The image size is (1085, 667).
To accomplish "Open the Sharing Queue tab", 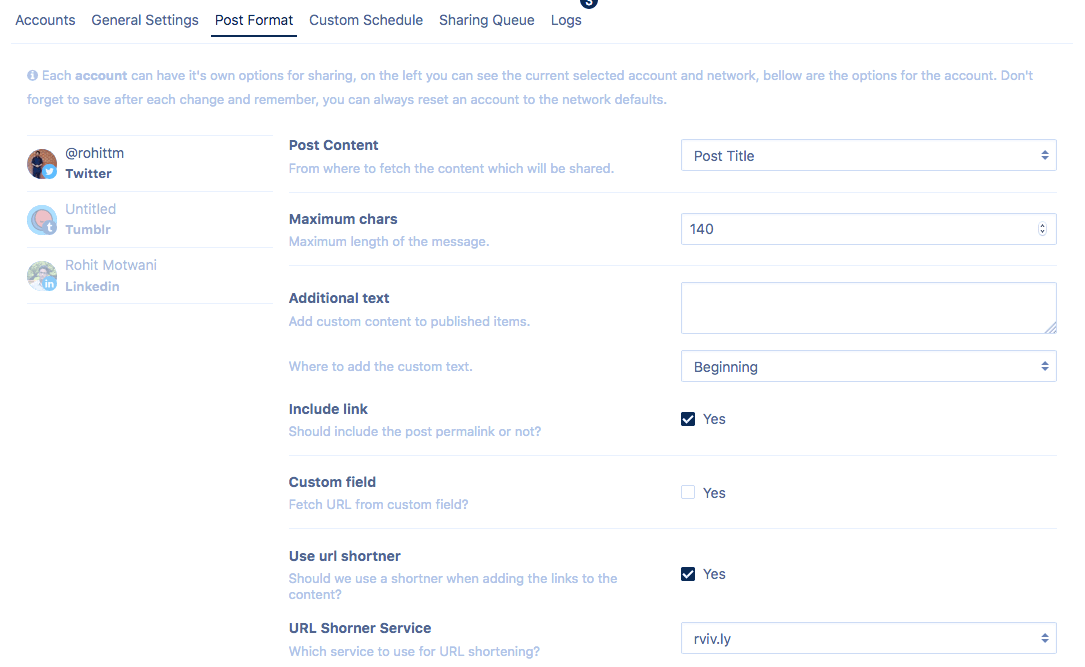I will pos(487,20).
